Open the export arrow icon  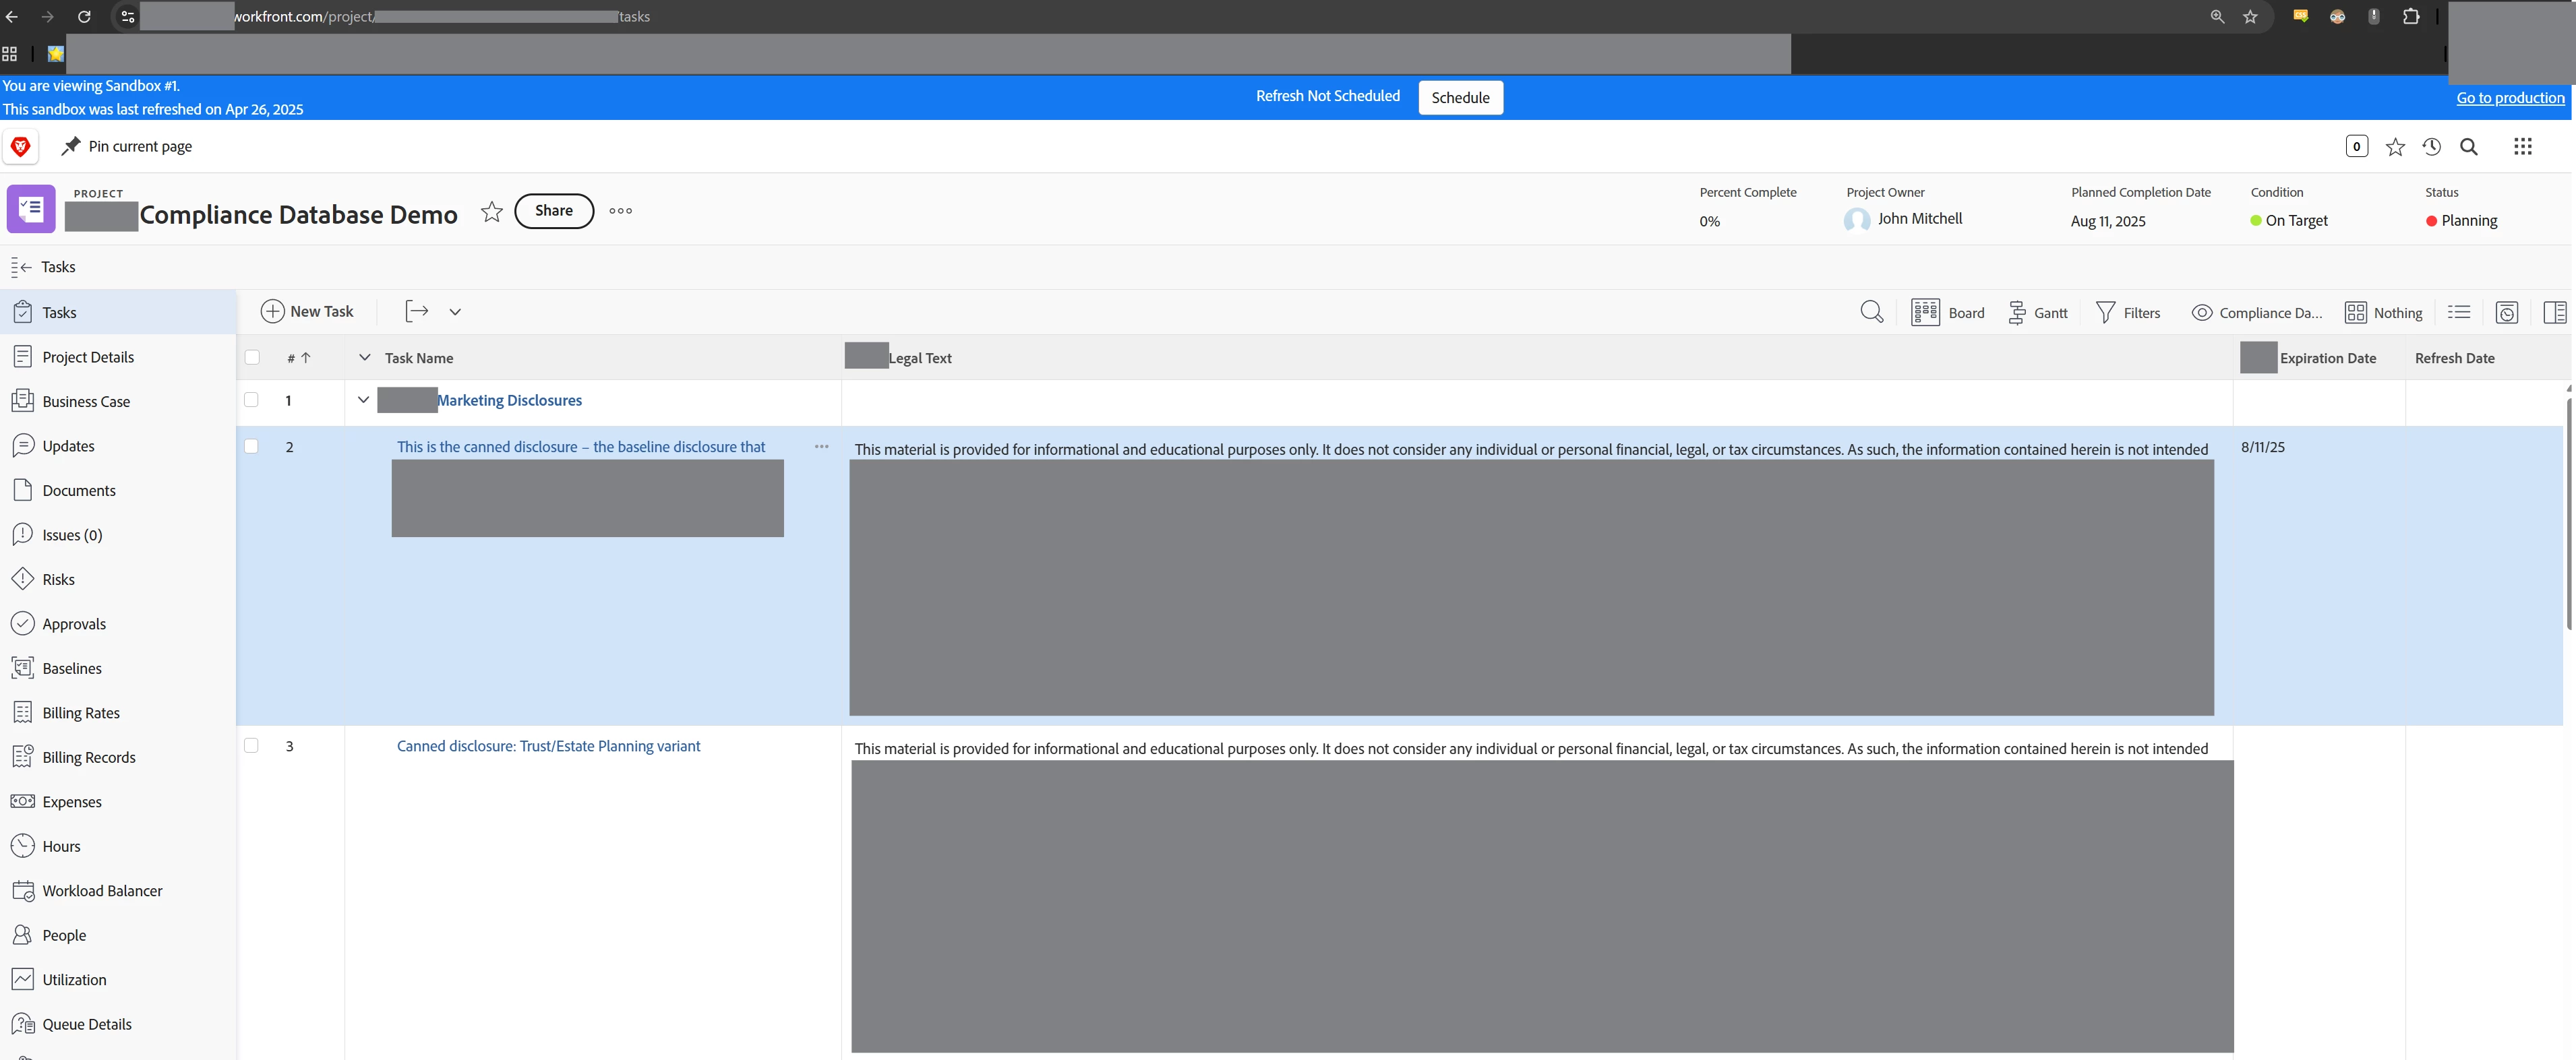[417, 311]
